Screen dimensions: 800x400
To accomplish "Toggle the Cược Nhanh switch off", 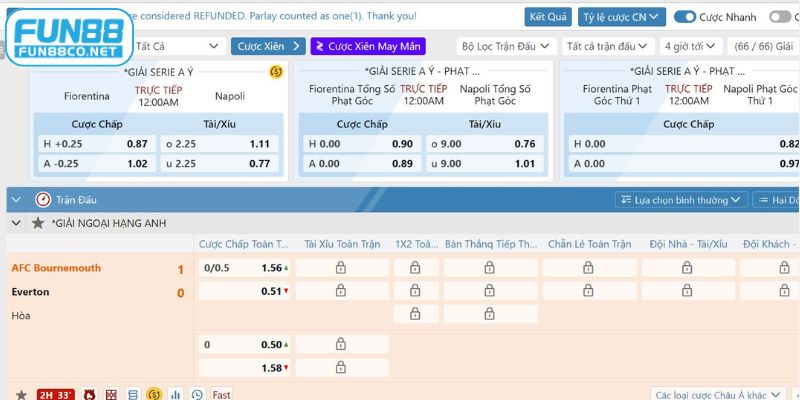I will click(x=685, y=17).
